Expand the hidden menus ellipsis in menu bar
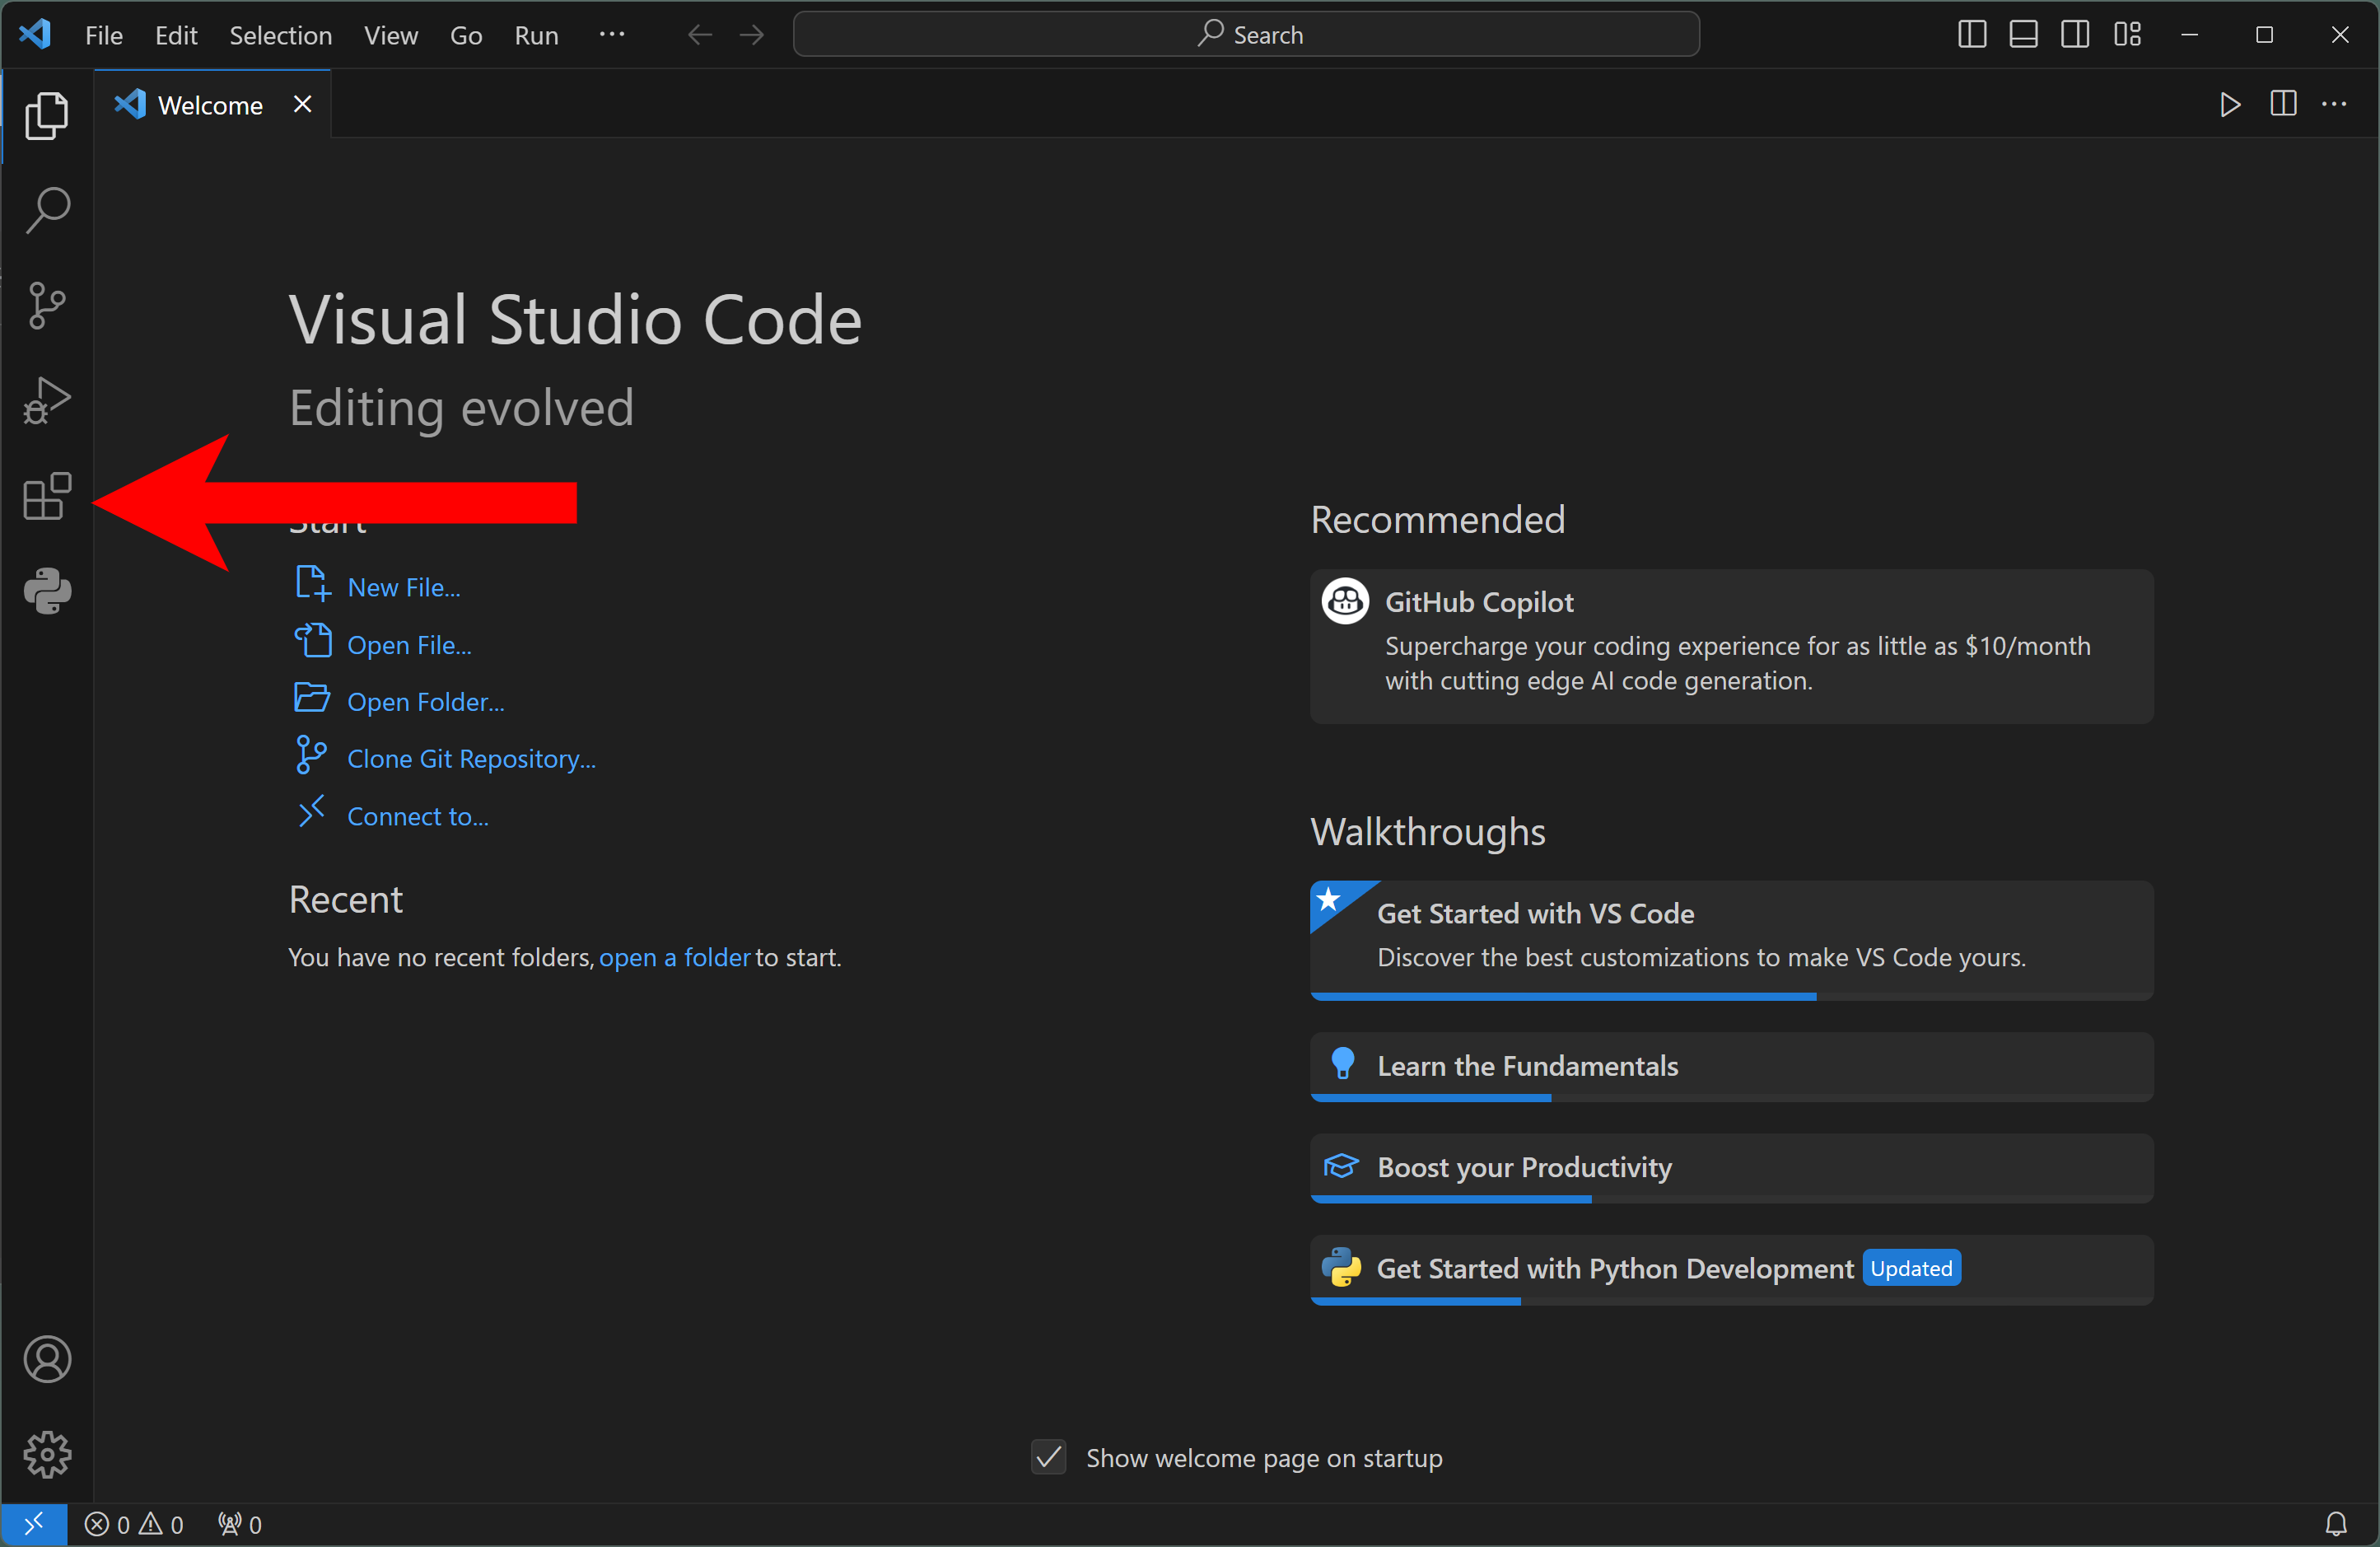The image size is (2380, 1547). (x=612, y=35)
